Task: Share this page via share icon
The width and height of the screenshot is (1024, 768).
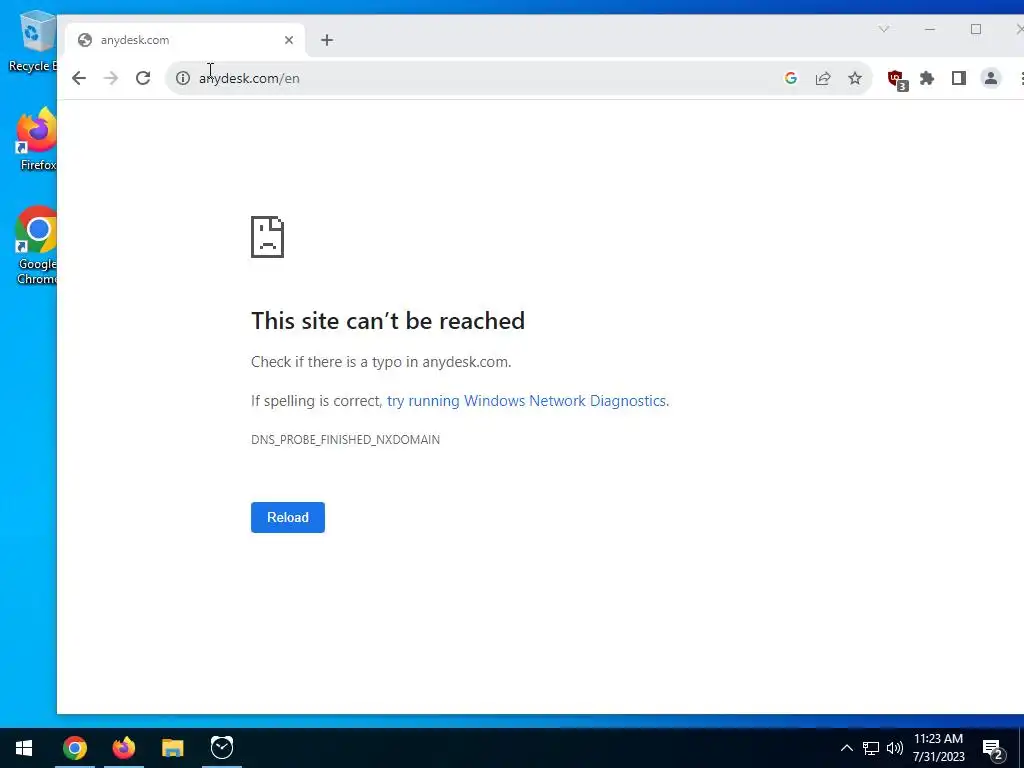Action: (x=823, y=78)
